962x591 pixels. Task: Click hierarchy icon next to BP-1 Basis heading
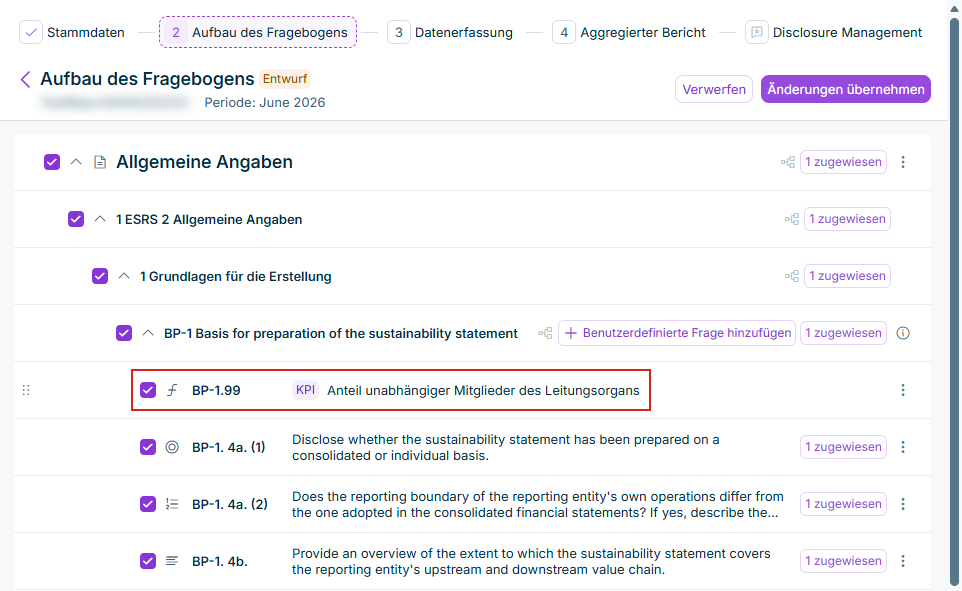[545, 333]
